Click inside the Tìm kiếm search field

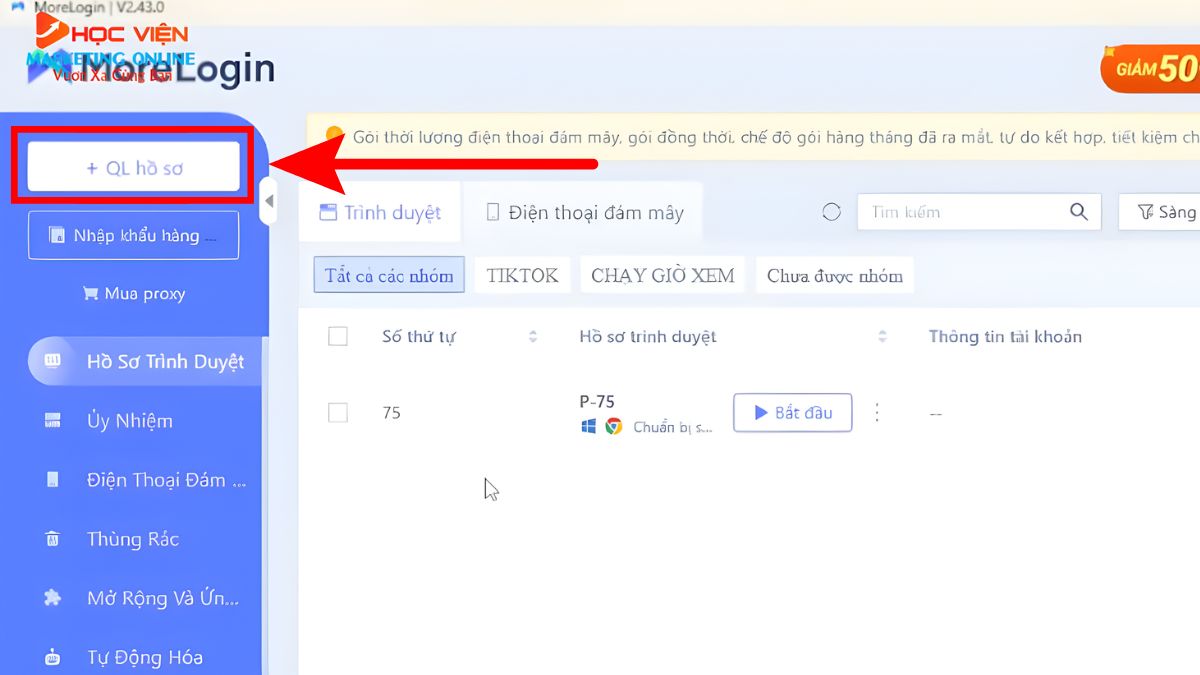(960, 211)
